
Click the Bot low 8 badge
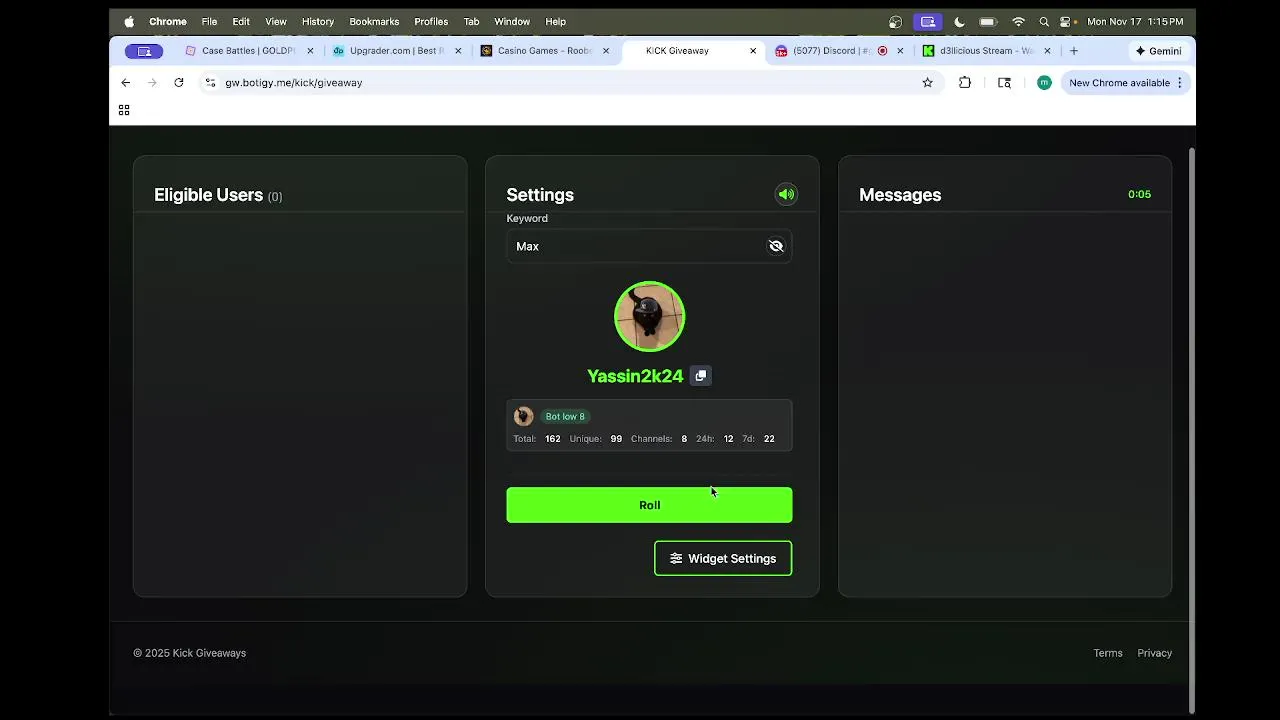click(565, 416)
